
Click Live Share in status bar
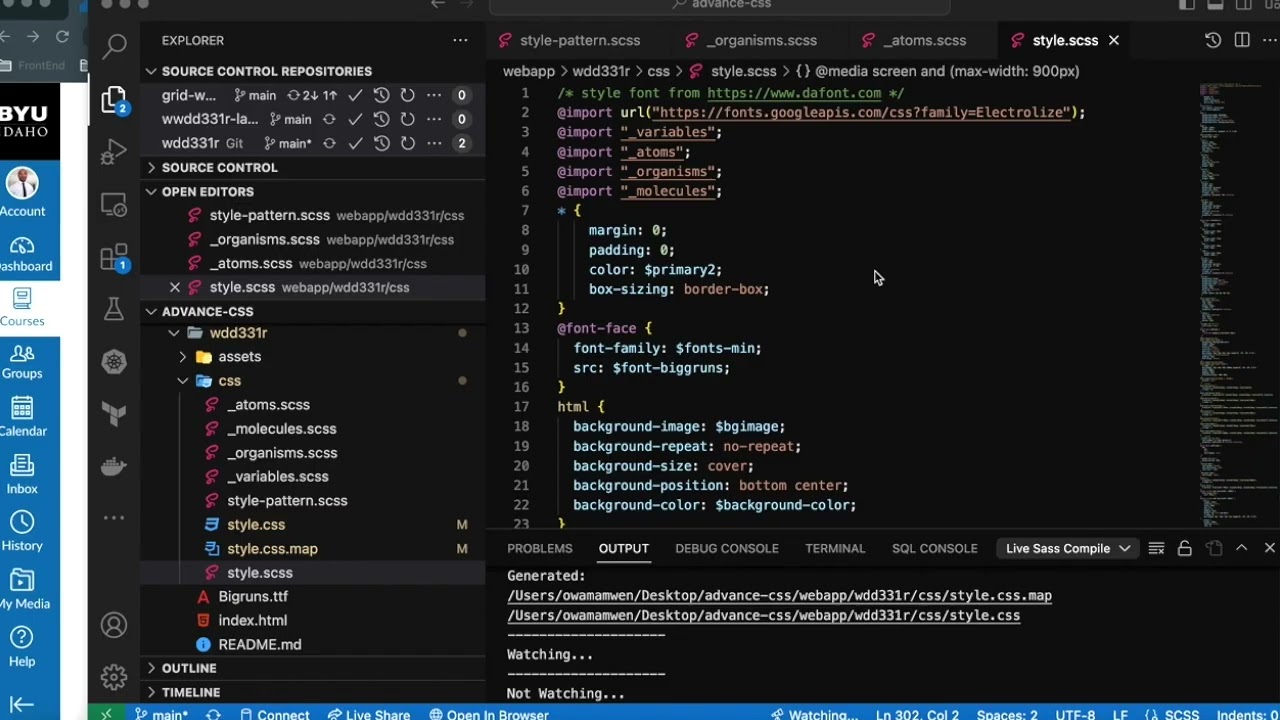click(x=368, y=714)
